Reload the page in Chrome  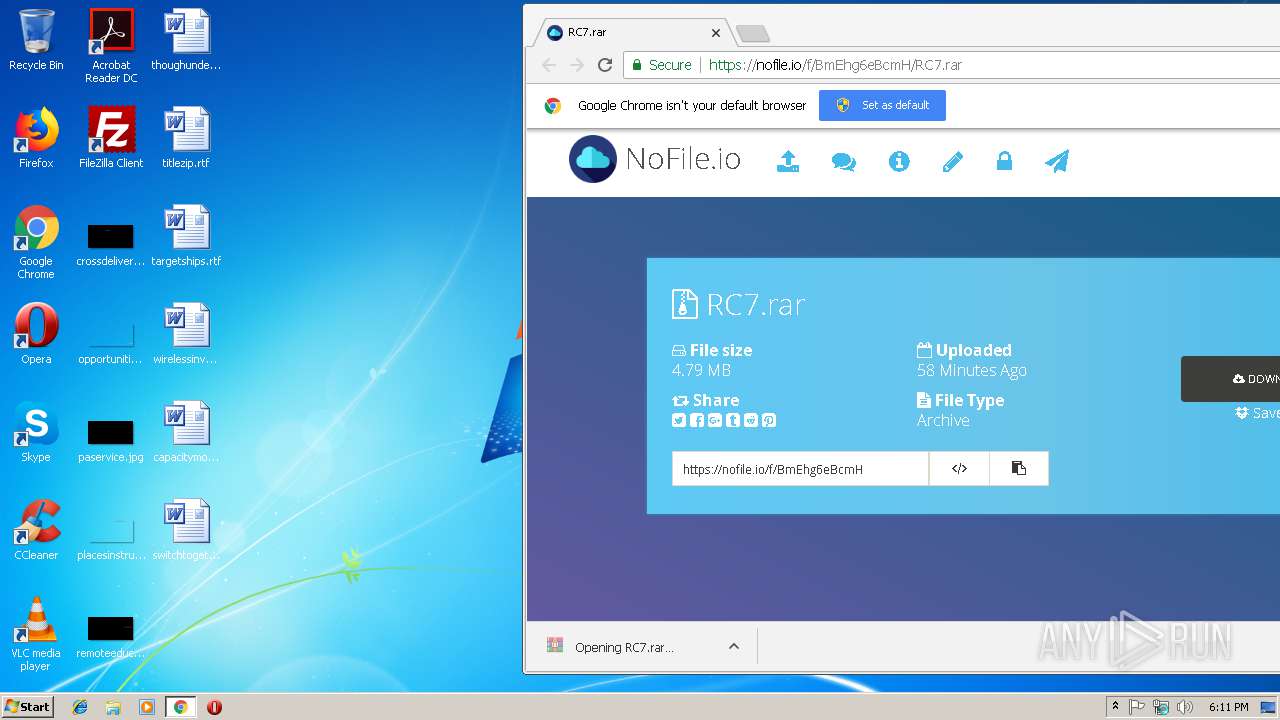click(x=605, y=65)
